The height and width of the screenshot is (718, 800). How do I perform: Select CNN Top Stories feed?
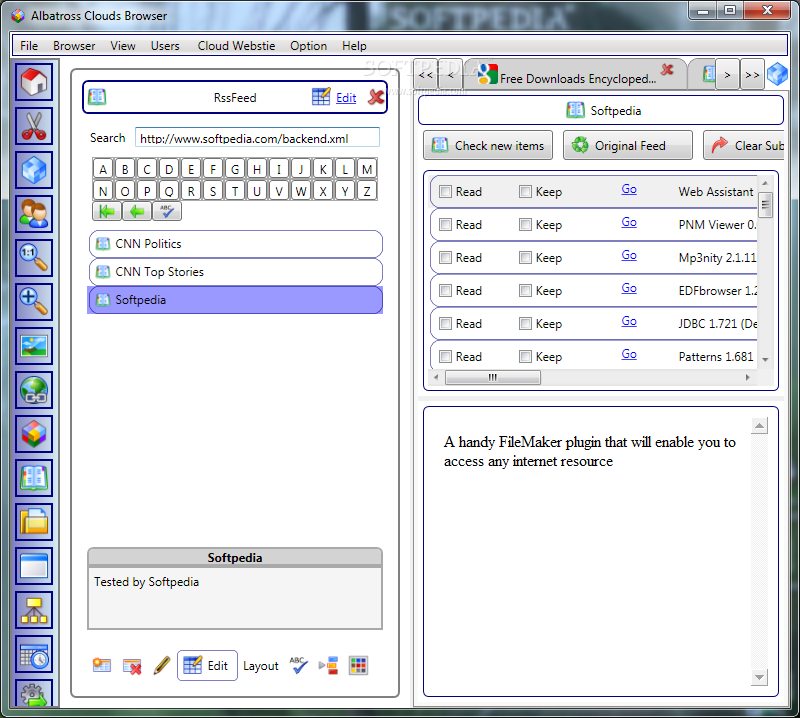coord(236,272)
